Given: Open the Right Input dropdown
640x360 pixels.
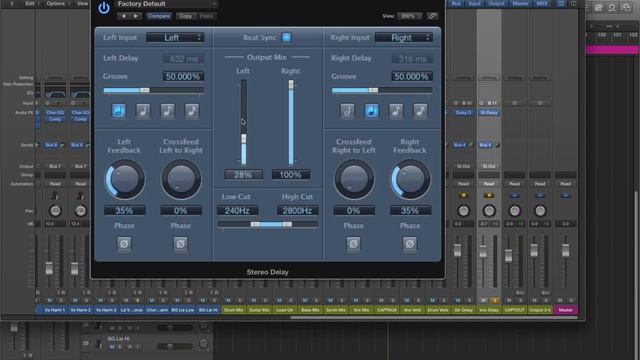Looking at the screenshot, I should pos(404,38).
